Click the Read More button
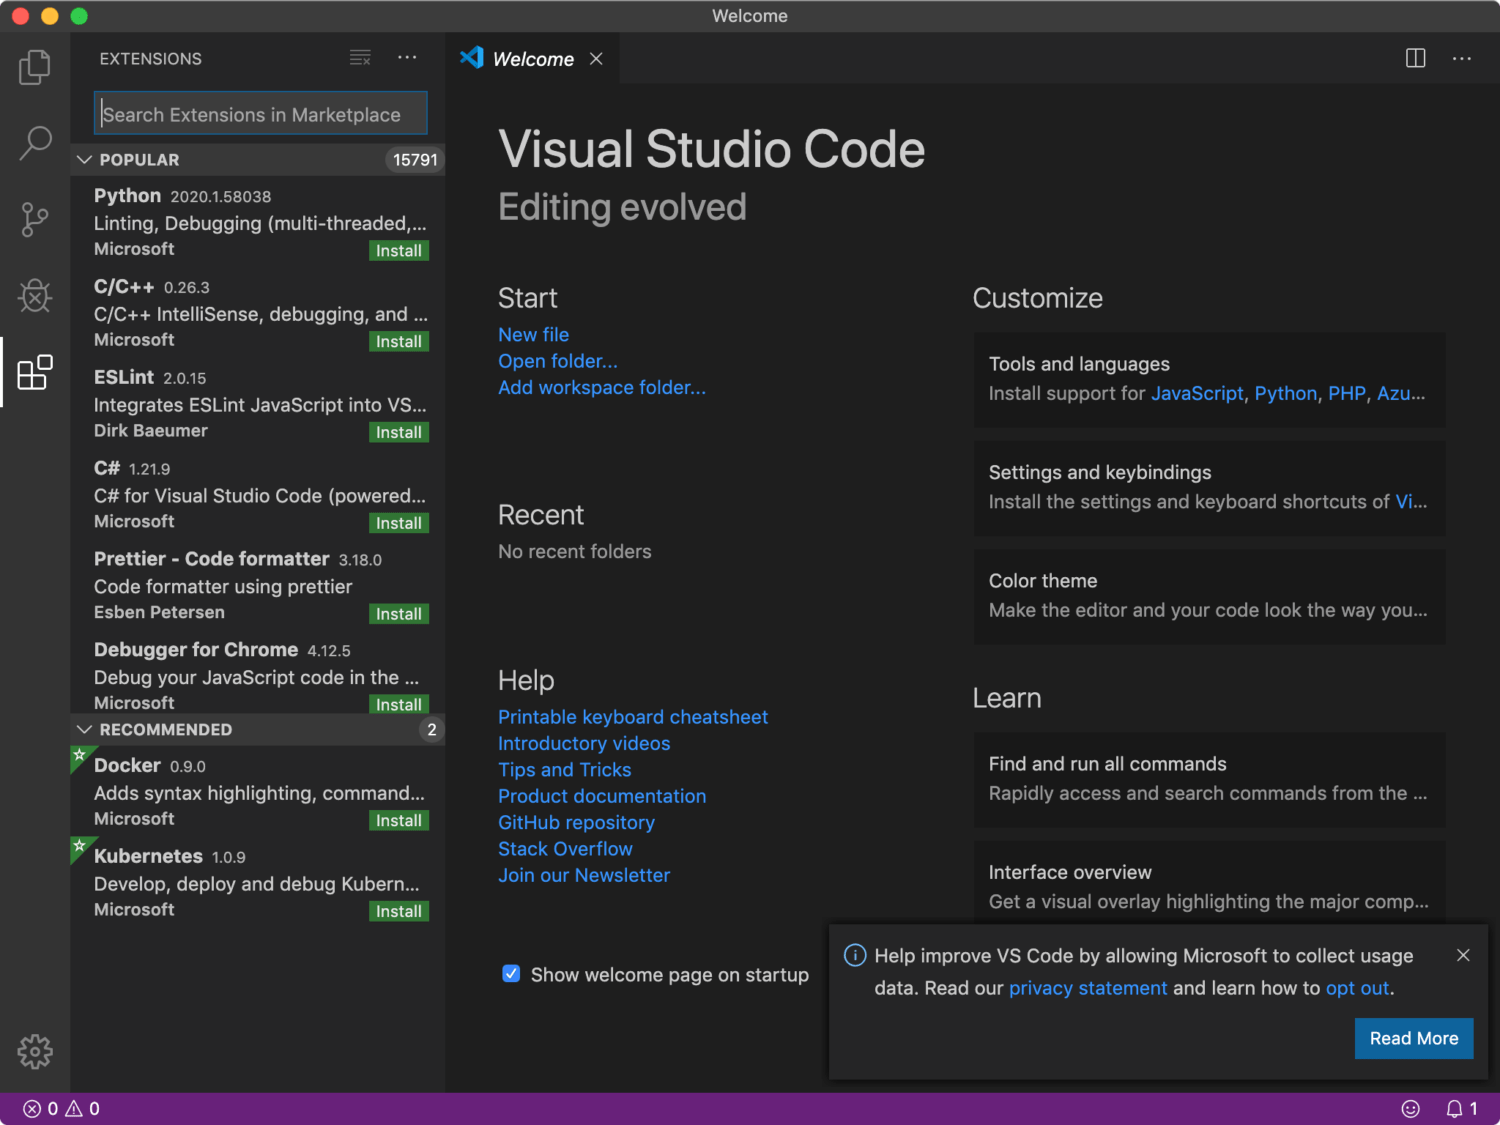1500x1125 pixels. (x=1414, y=1038)
